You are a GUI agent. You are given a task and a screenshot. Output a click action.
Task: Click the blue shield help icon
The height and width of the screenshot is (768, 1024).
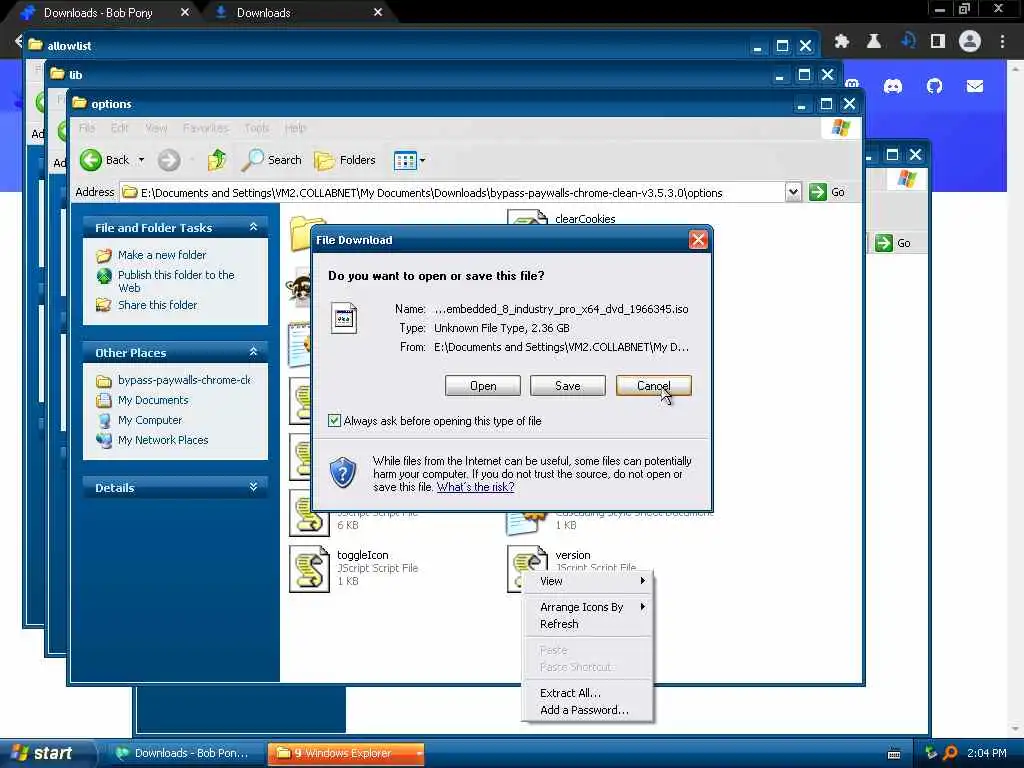pos(342,473)
